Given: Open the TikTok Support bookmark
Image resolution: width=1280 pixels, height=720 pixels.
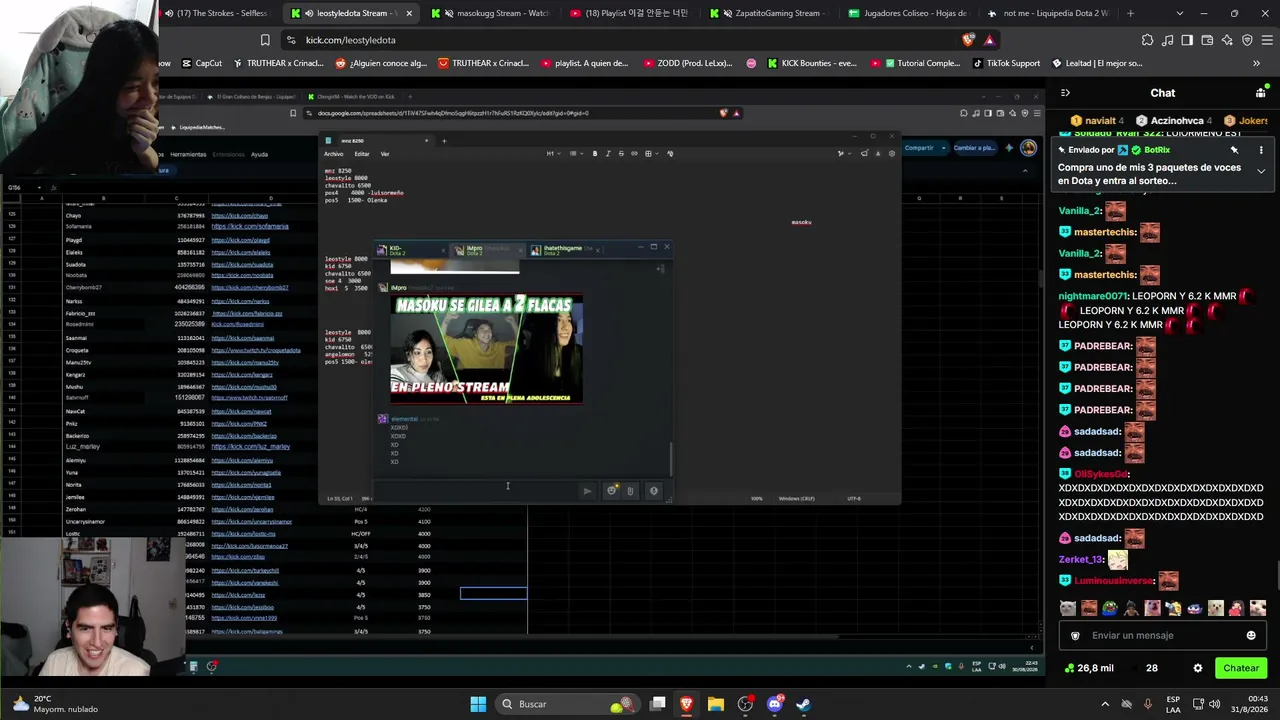Looking at the screenshot, I should 1005,63.
